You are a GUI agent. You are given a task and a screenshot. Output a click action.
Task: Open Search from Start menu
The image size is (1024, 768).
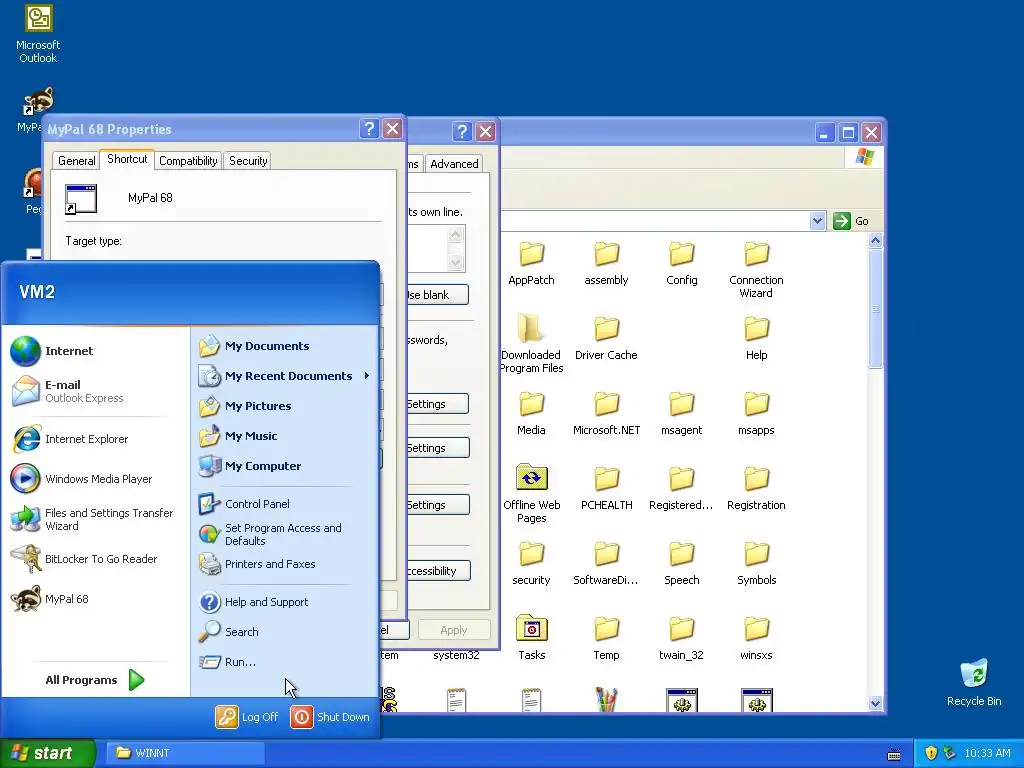coord(229,632)
